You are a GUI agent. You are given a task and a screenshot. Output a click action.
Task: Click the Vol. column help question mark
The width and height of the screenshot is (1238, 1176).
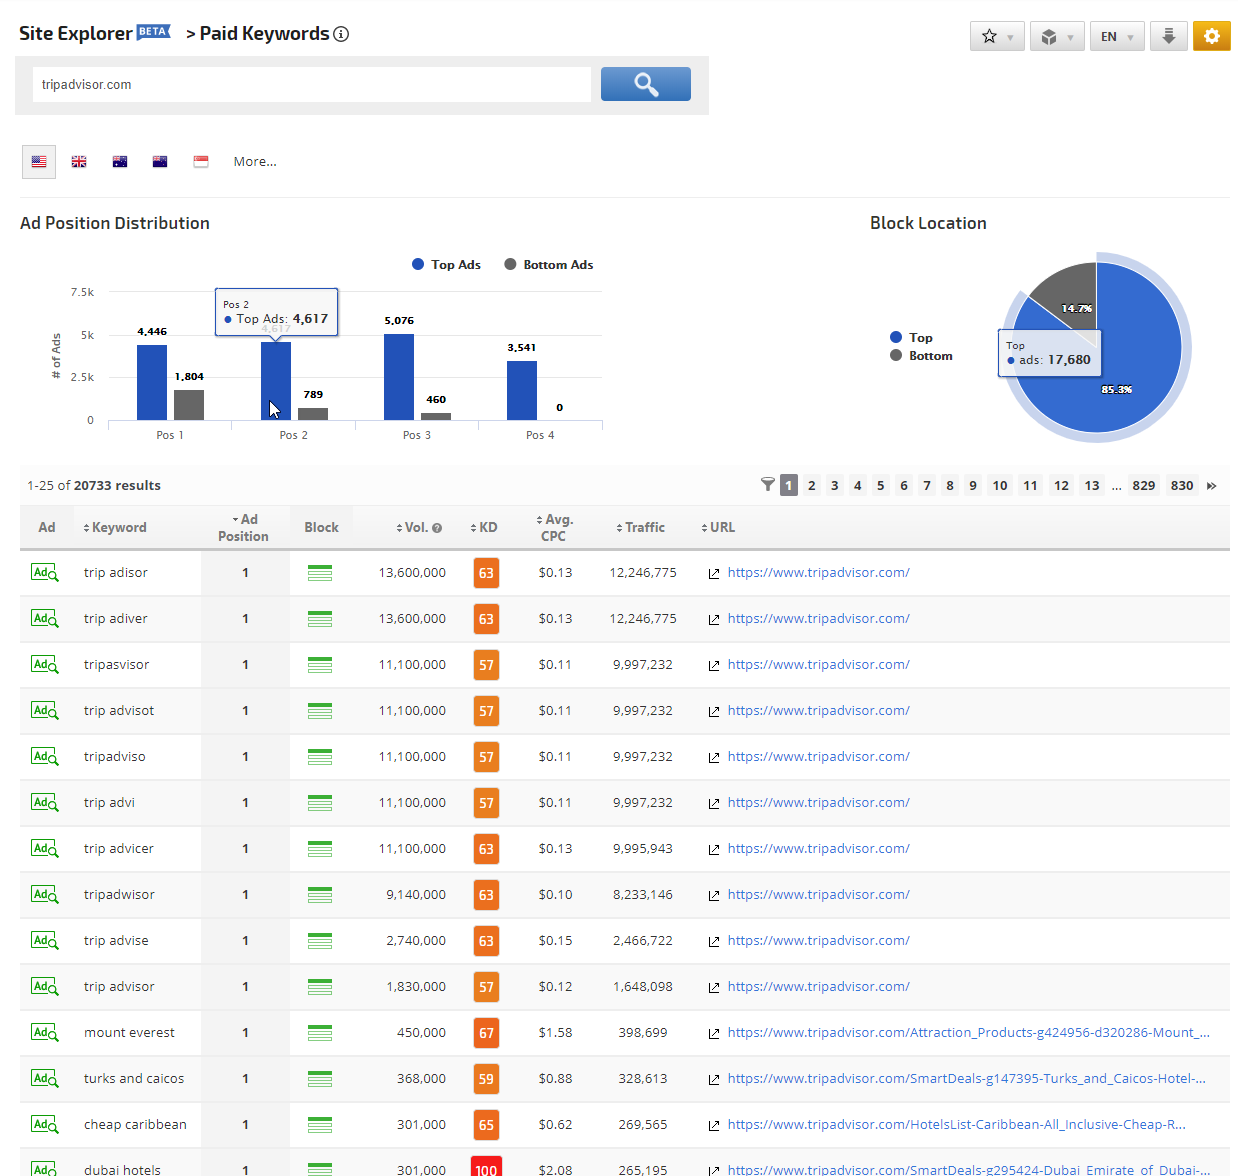click(437, 528)
